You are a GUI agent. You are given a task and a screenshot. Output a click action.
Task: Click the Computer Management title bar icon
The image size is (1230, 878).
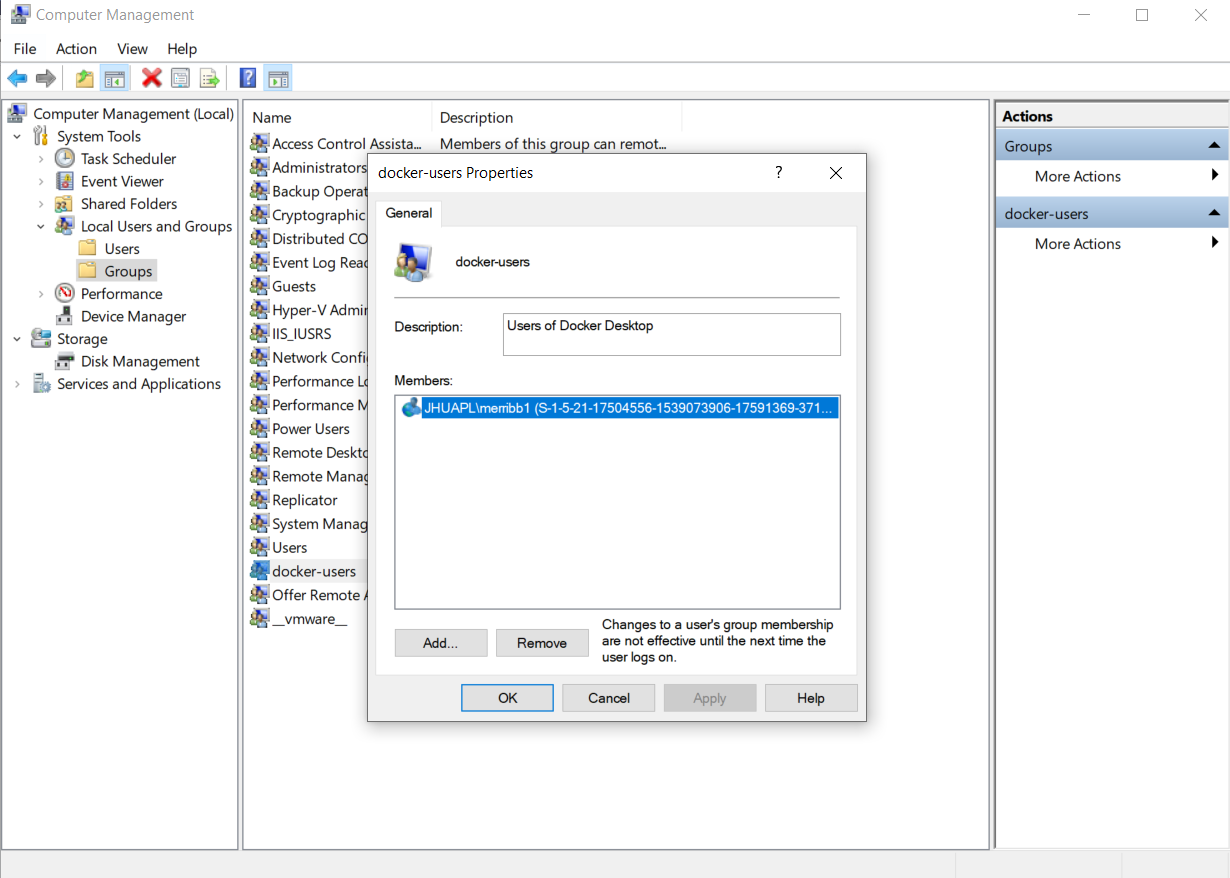pos(20,14)
